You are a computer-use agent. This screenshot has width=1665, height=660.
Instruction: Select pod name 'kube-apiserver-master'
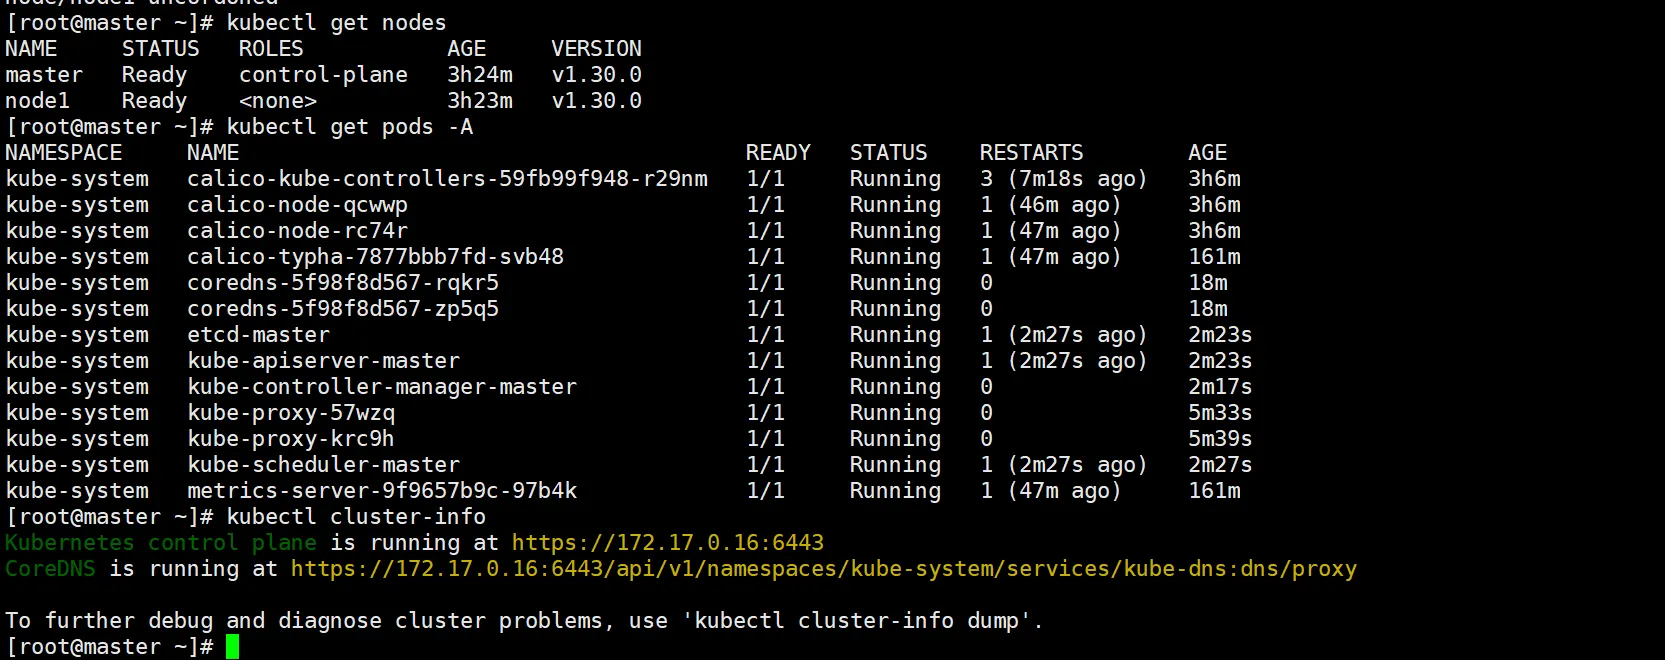click(x=323, y=361)
